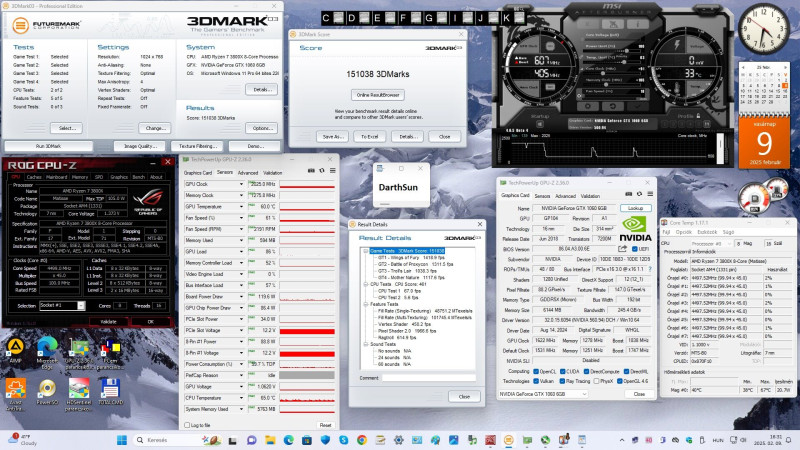This screenshot has height=450, width=800.
Task: Click the analog clock desktop gadget
Action: (764, 29)
